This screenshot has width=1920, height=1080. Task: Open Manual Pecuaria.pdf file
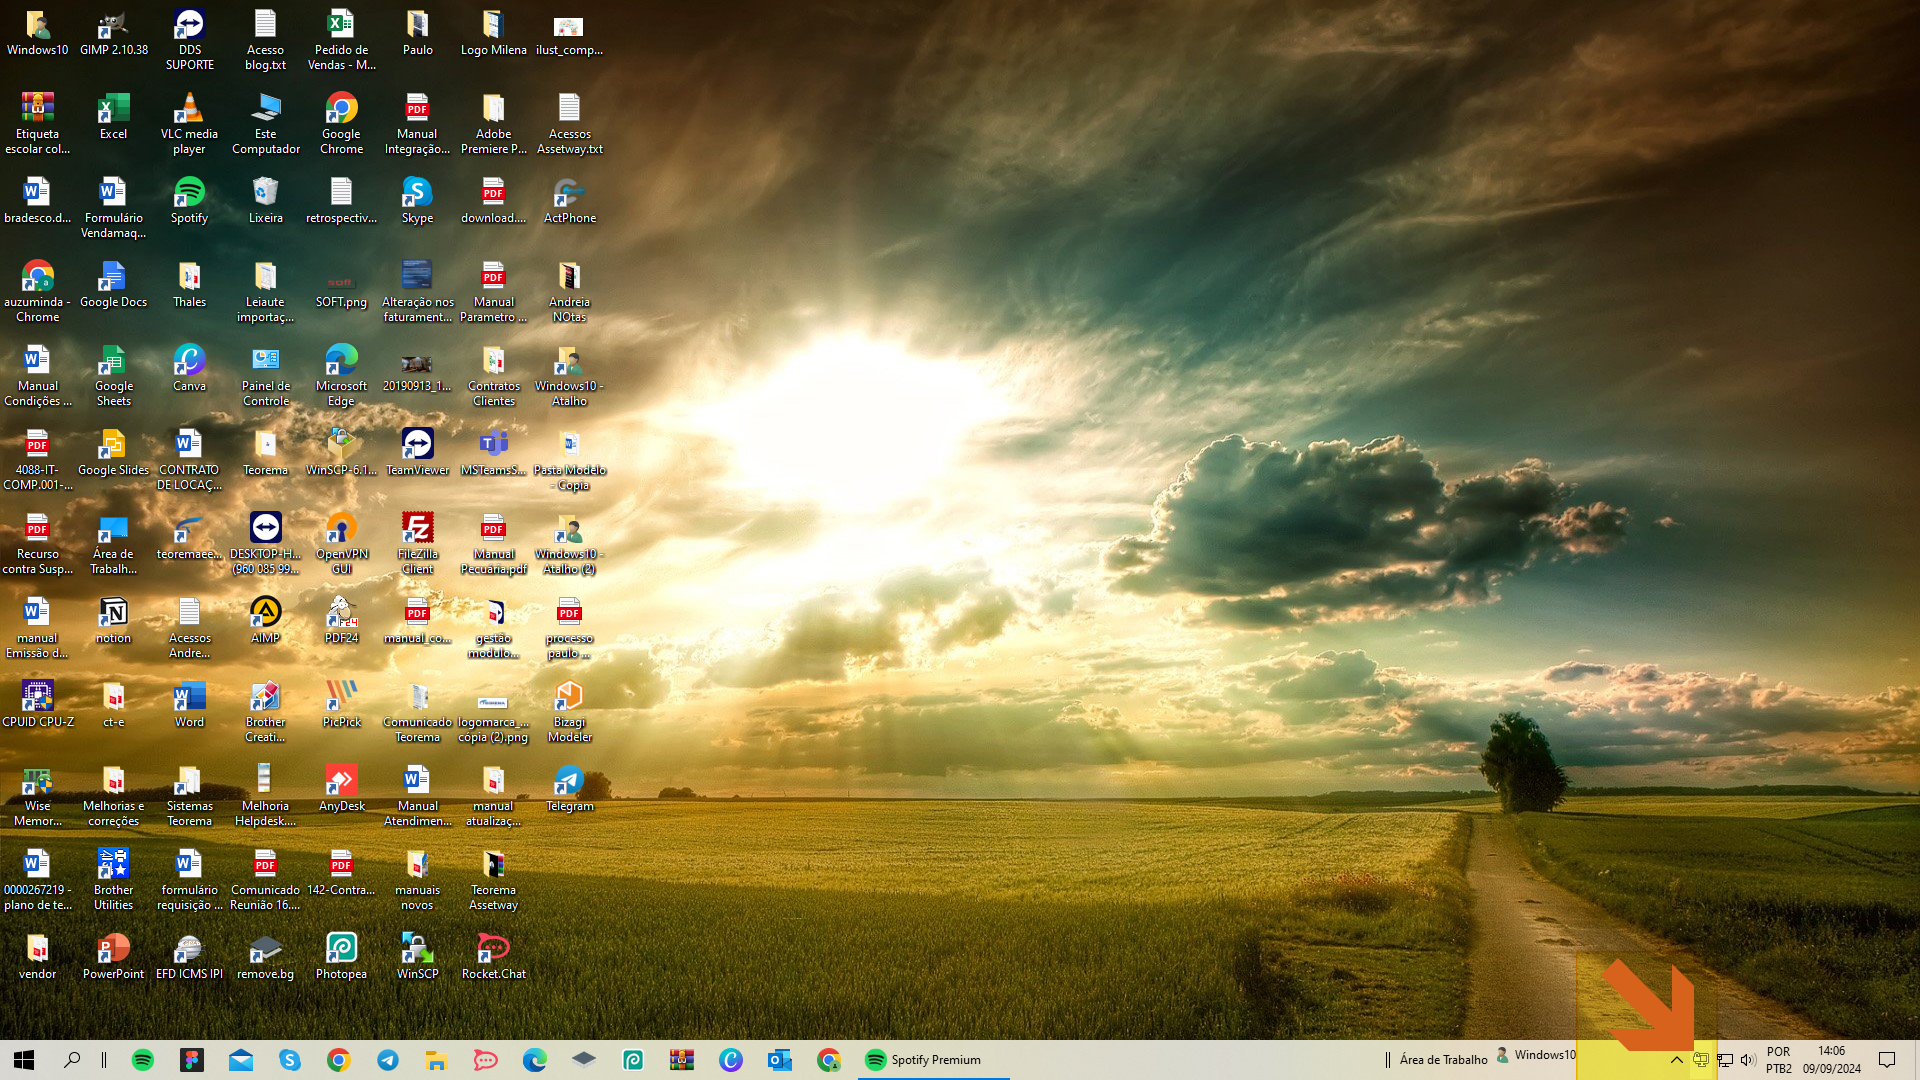point(493,544)
